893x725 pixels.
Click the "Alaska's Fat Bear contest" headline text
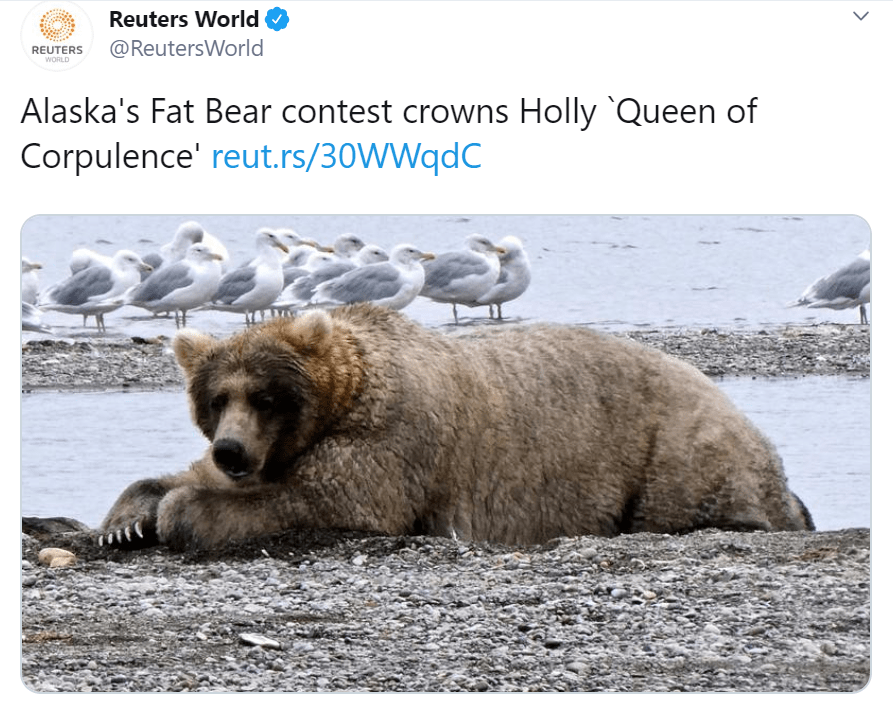[x=206, y=111]
